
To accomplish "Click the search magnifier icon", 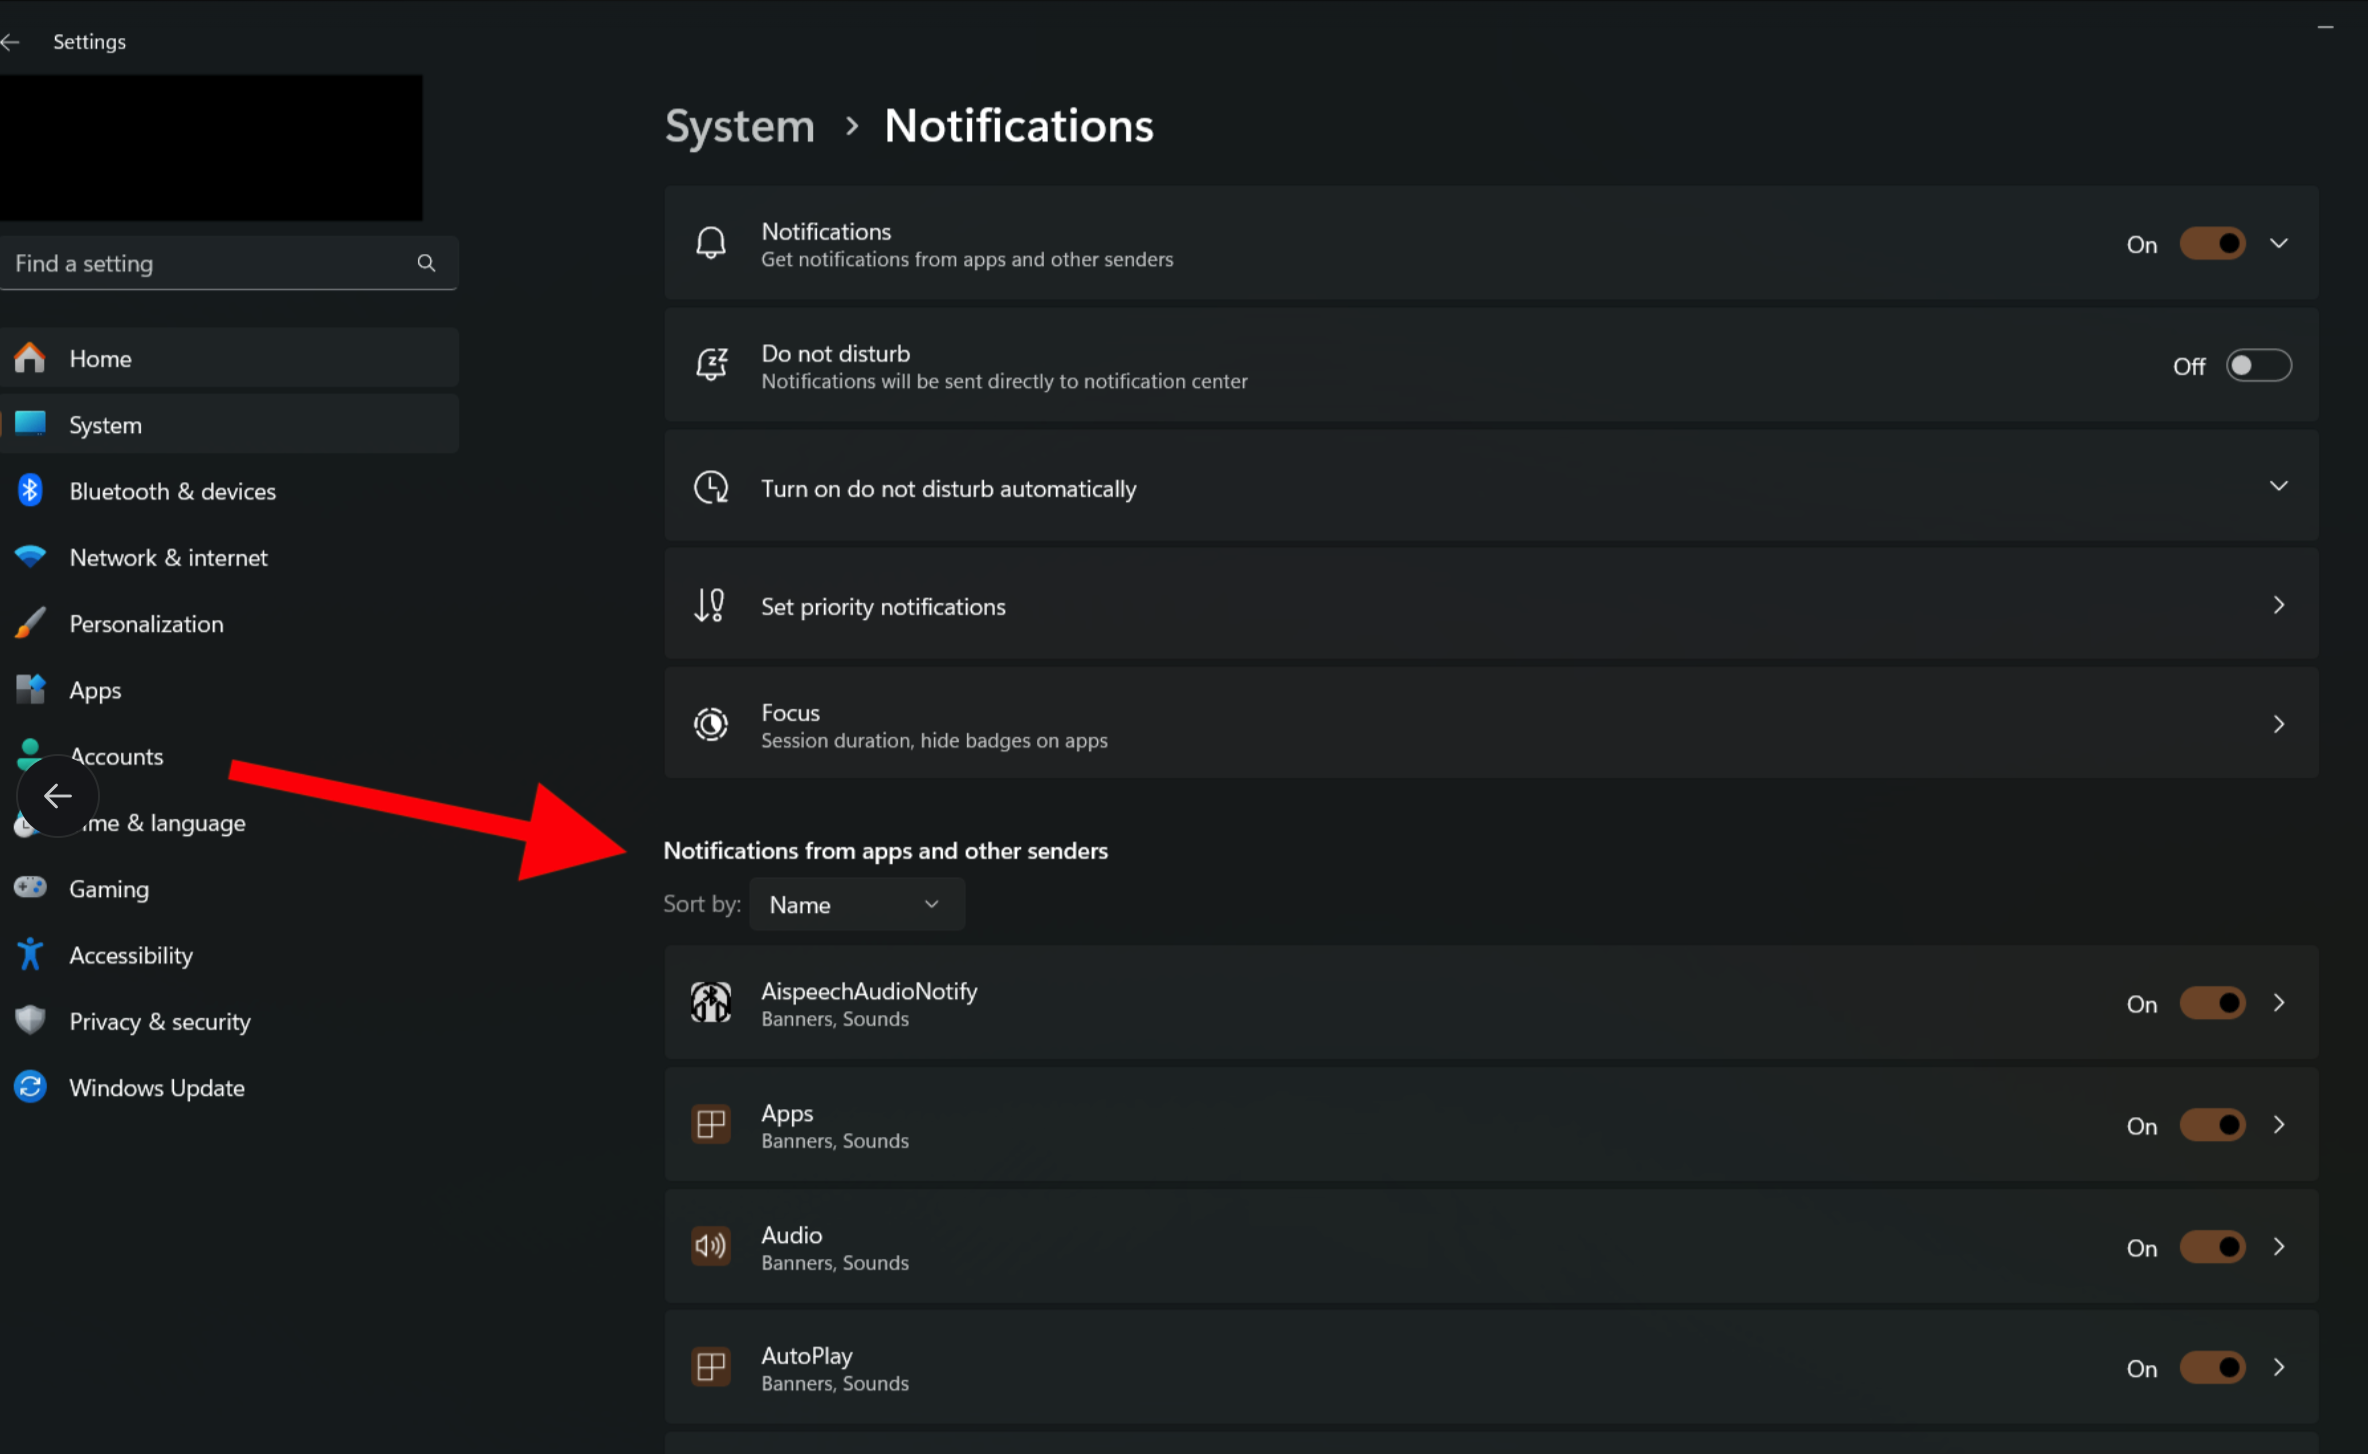I will coord(426,263).
